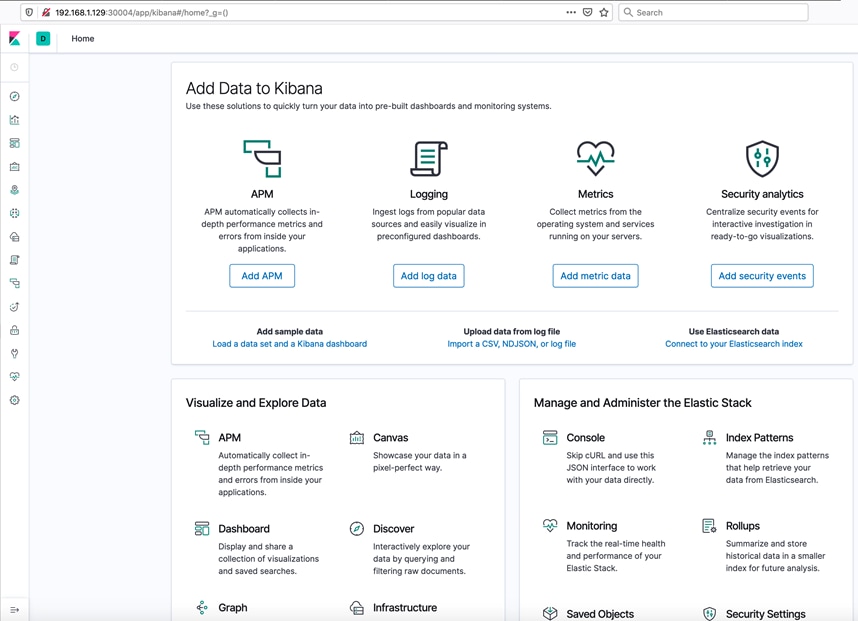Open Stack Monitoring heartbeat icon in sidebar
This screenshot has height=621, width=858.
[15, 377]
